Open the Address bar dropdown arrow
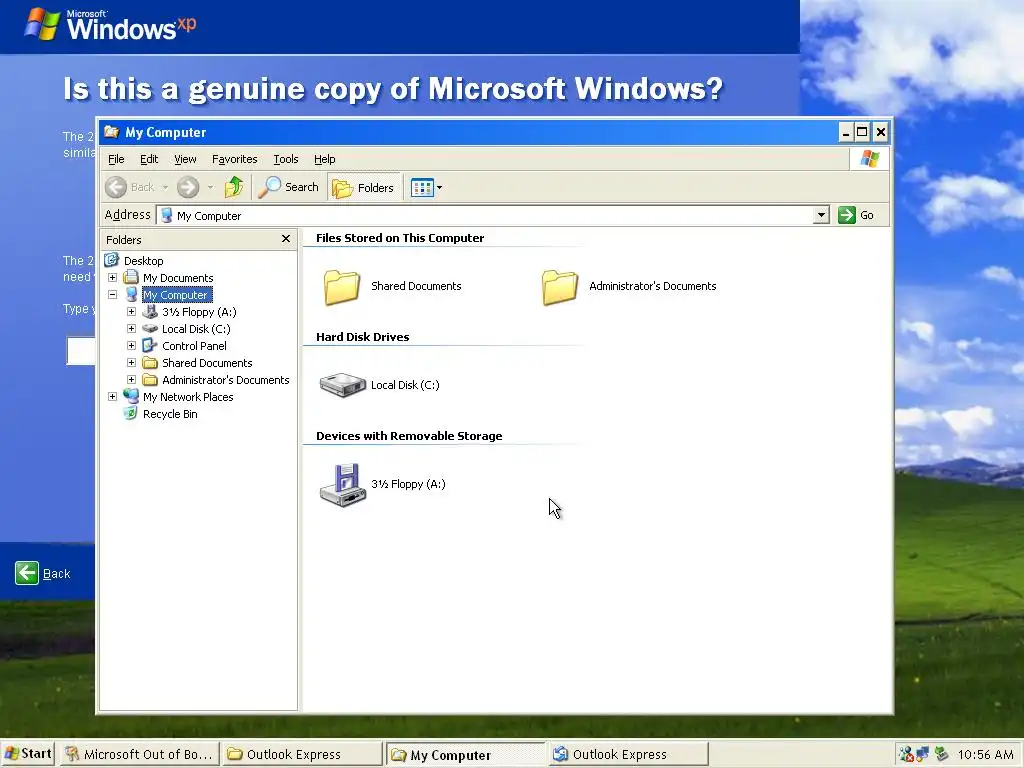The image size is (1024, 768). 821,215
